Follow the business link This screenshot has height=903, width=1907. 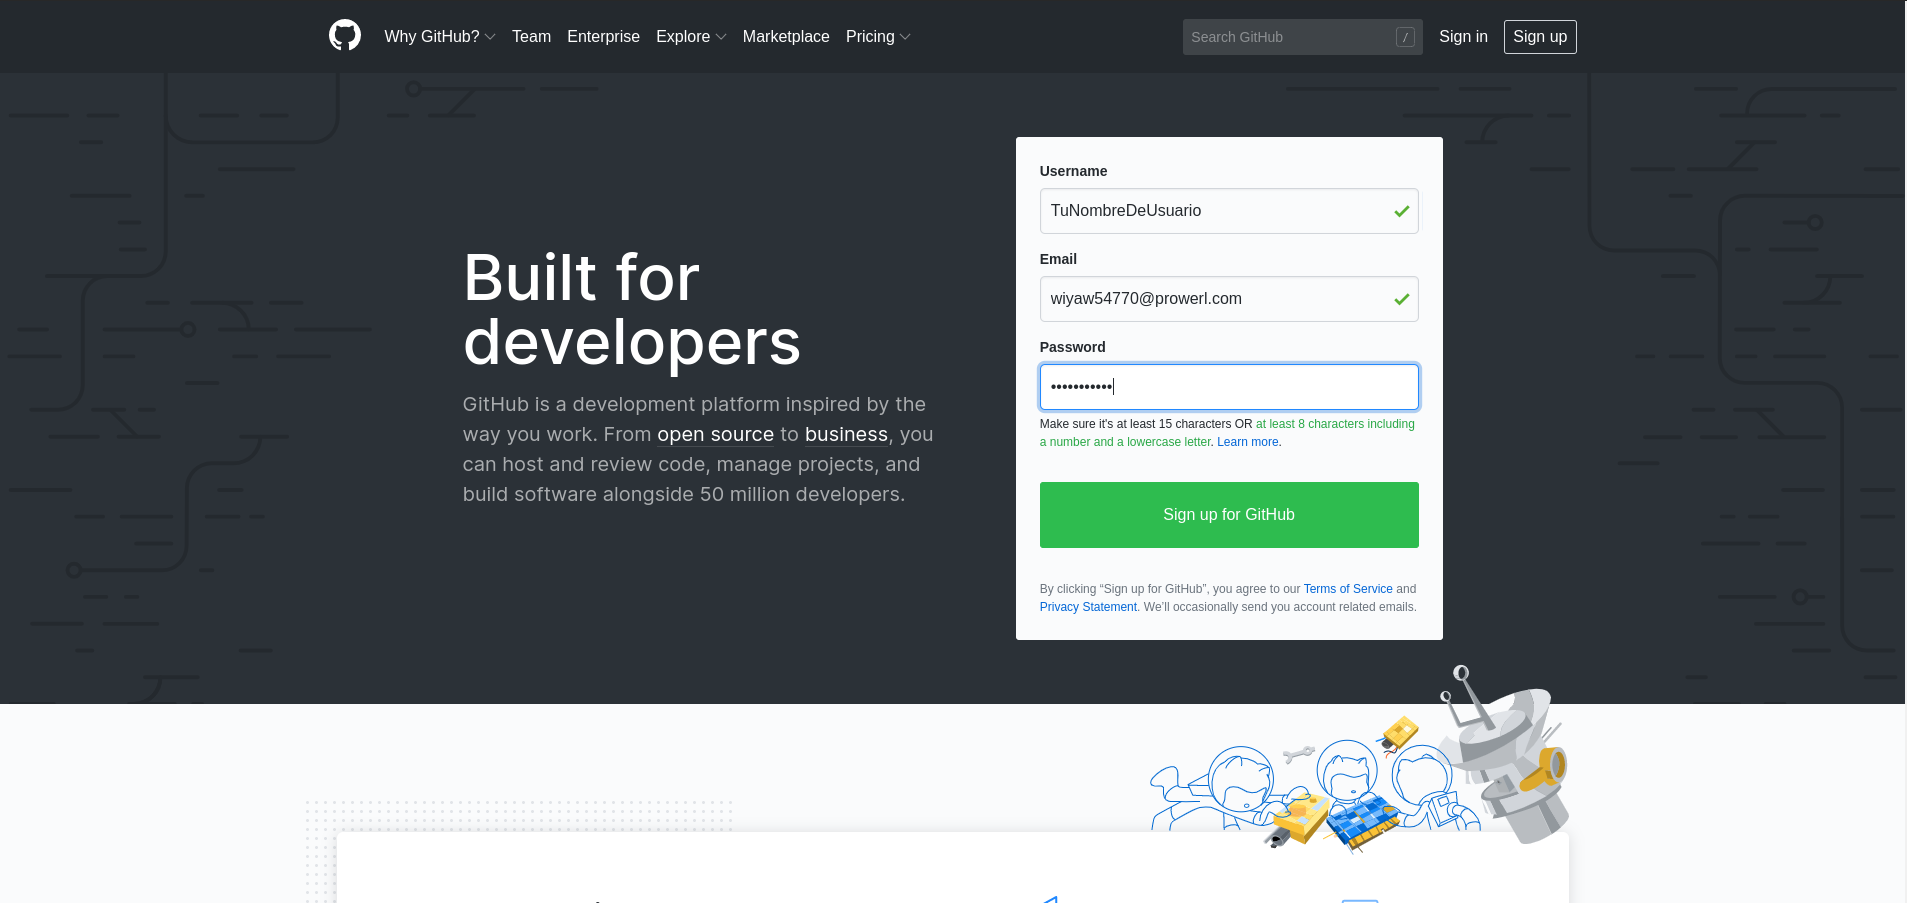click(x=846, y=434)
